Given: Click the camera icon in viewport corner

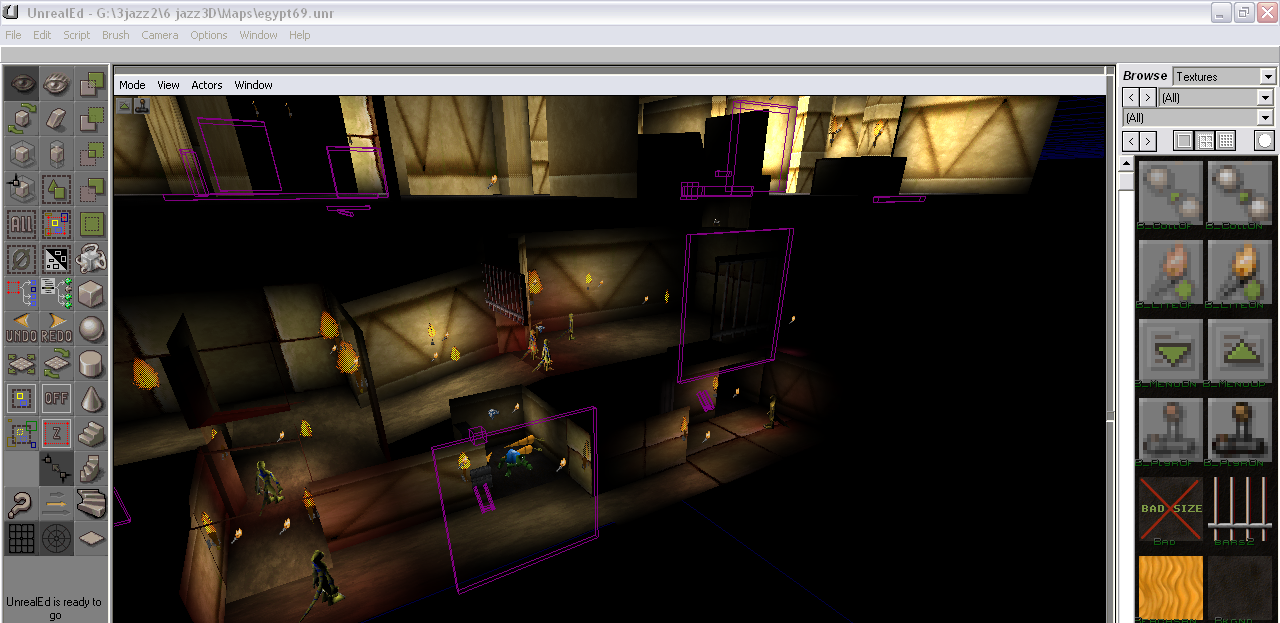Looking at the screenshot, I should click(x=125, y=104).
